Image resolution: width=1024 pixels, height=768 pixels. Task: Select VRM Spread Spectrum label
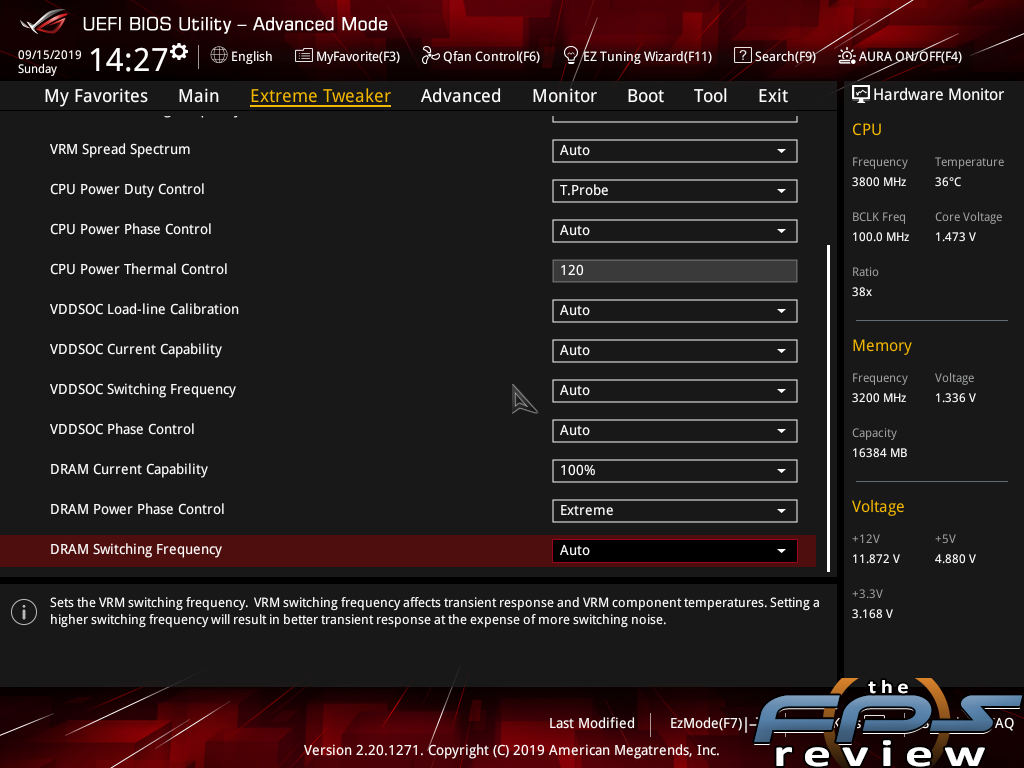pos(120,150)
